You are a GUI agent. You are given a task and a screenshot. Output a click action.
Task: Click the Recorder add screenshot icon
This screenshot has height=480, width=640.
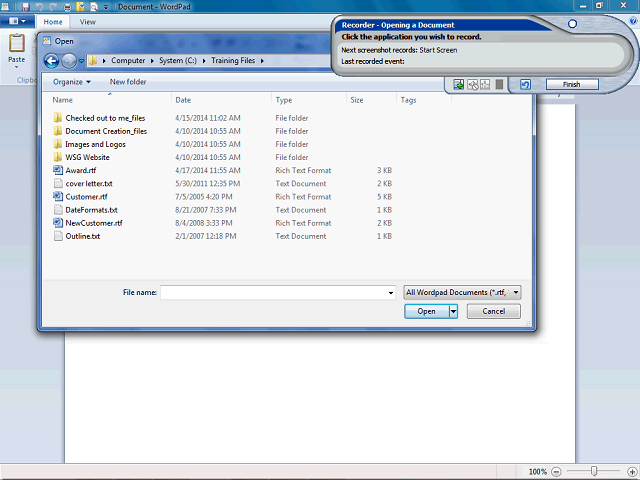pyautogui.click(x=459, y=84)
